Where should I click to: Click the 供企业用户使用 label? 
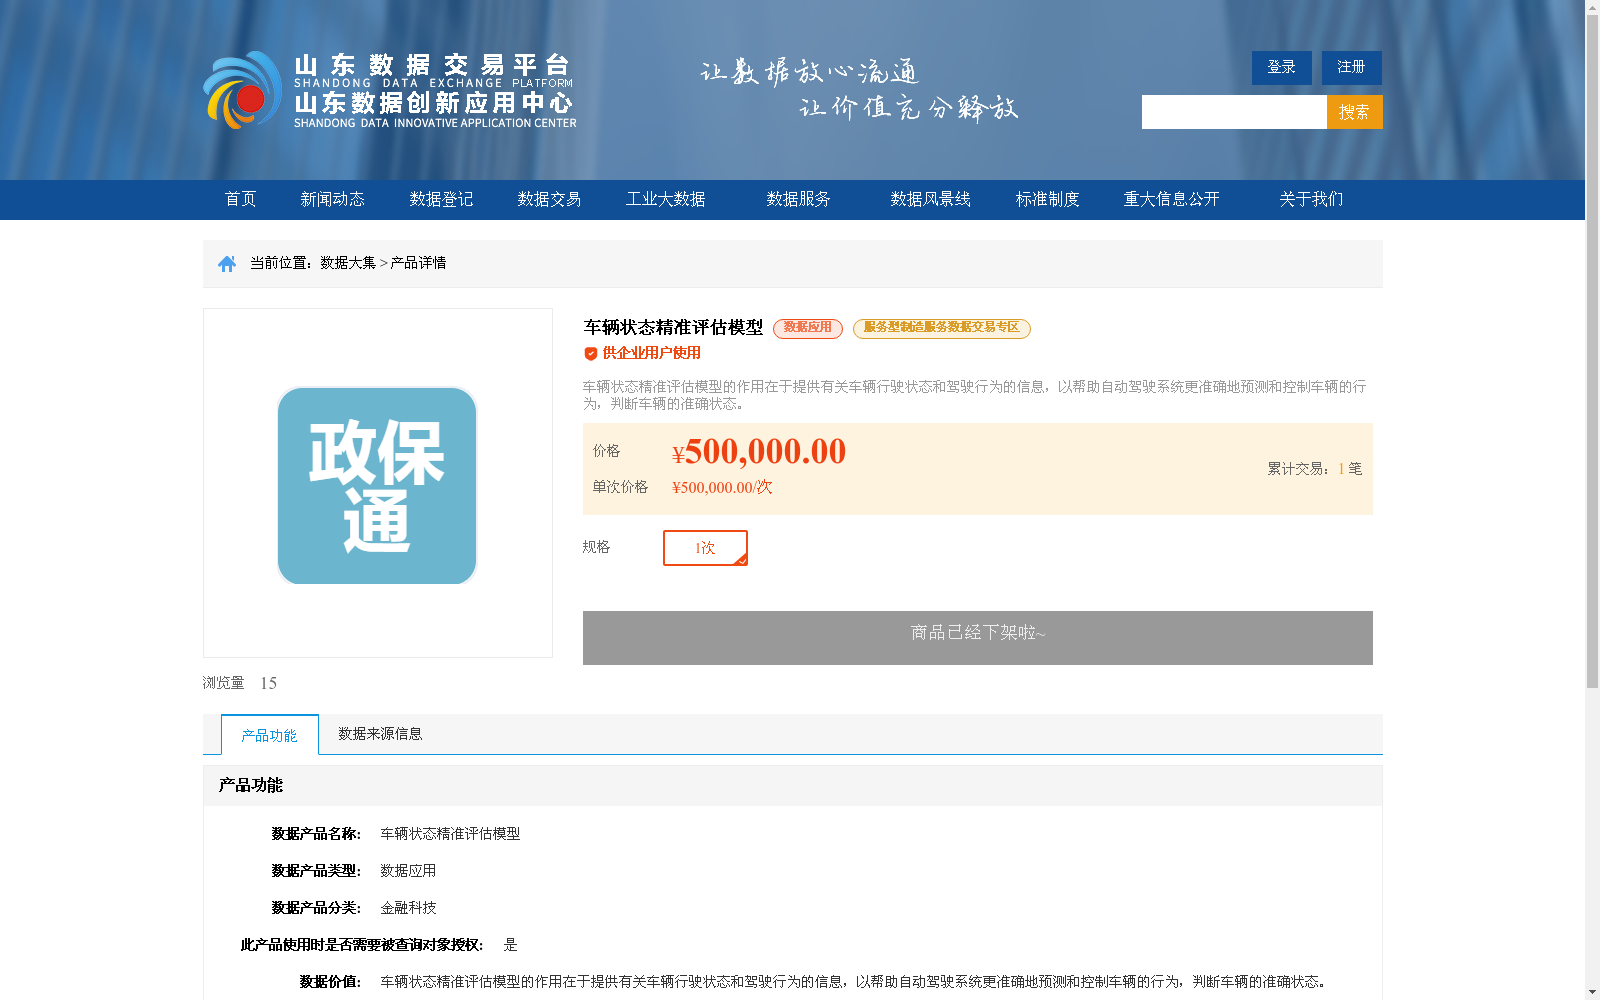[651, 353]
